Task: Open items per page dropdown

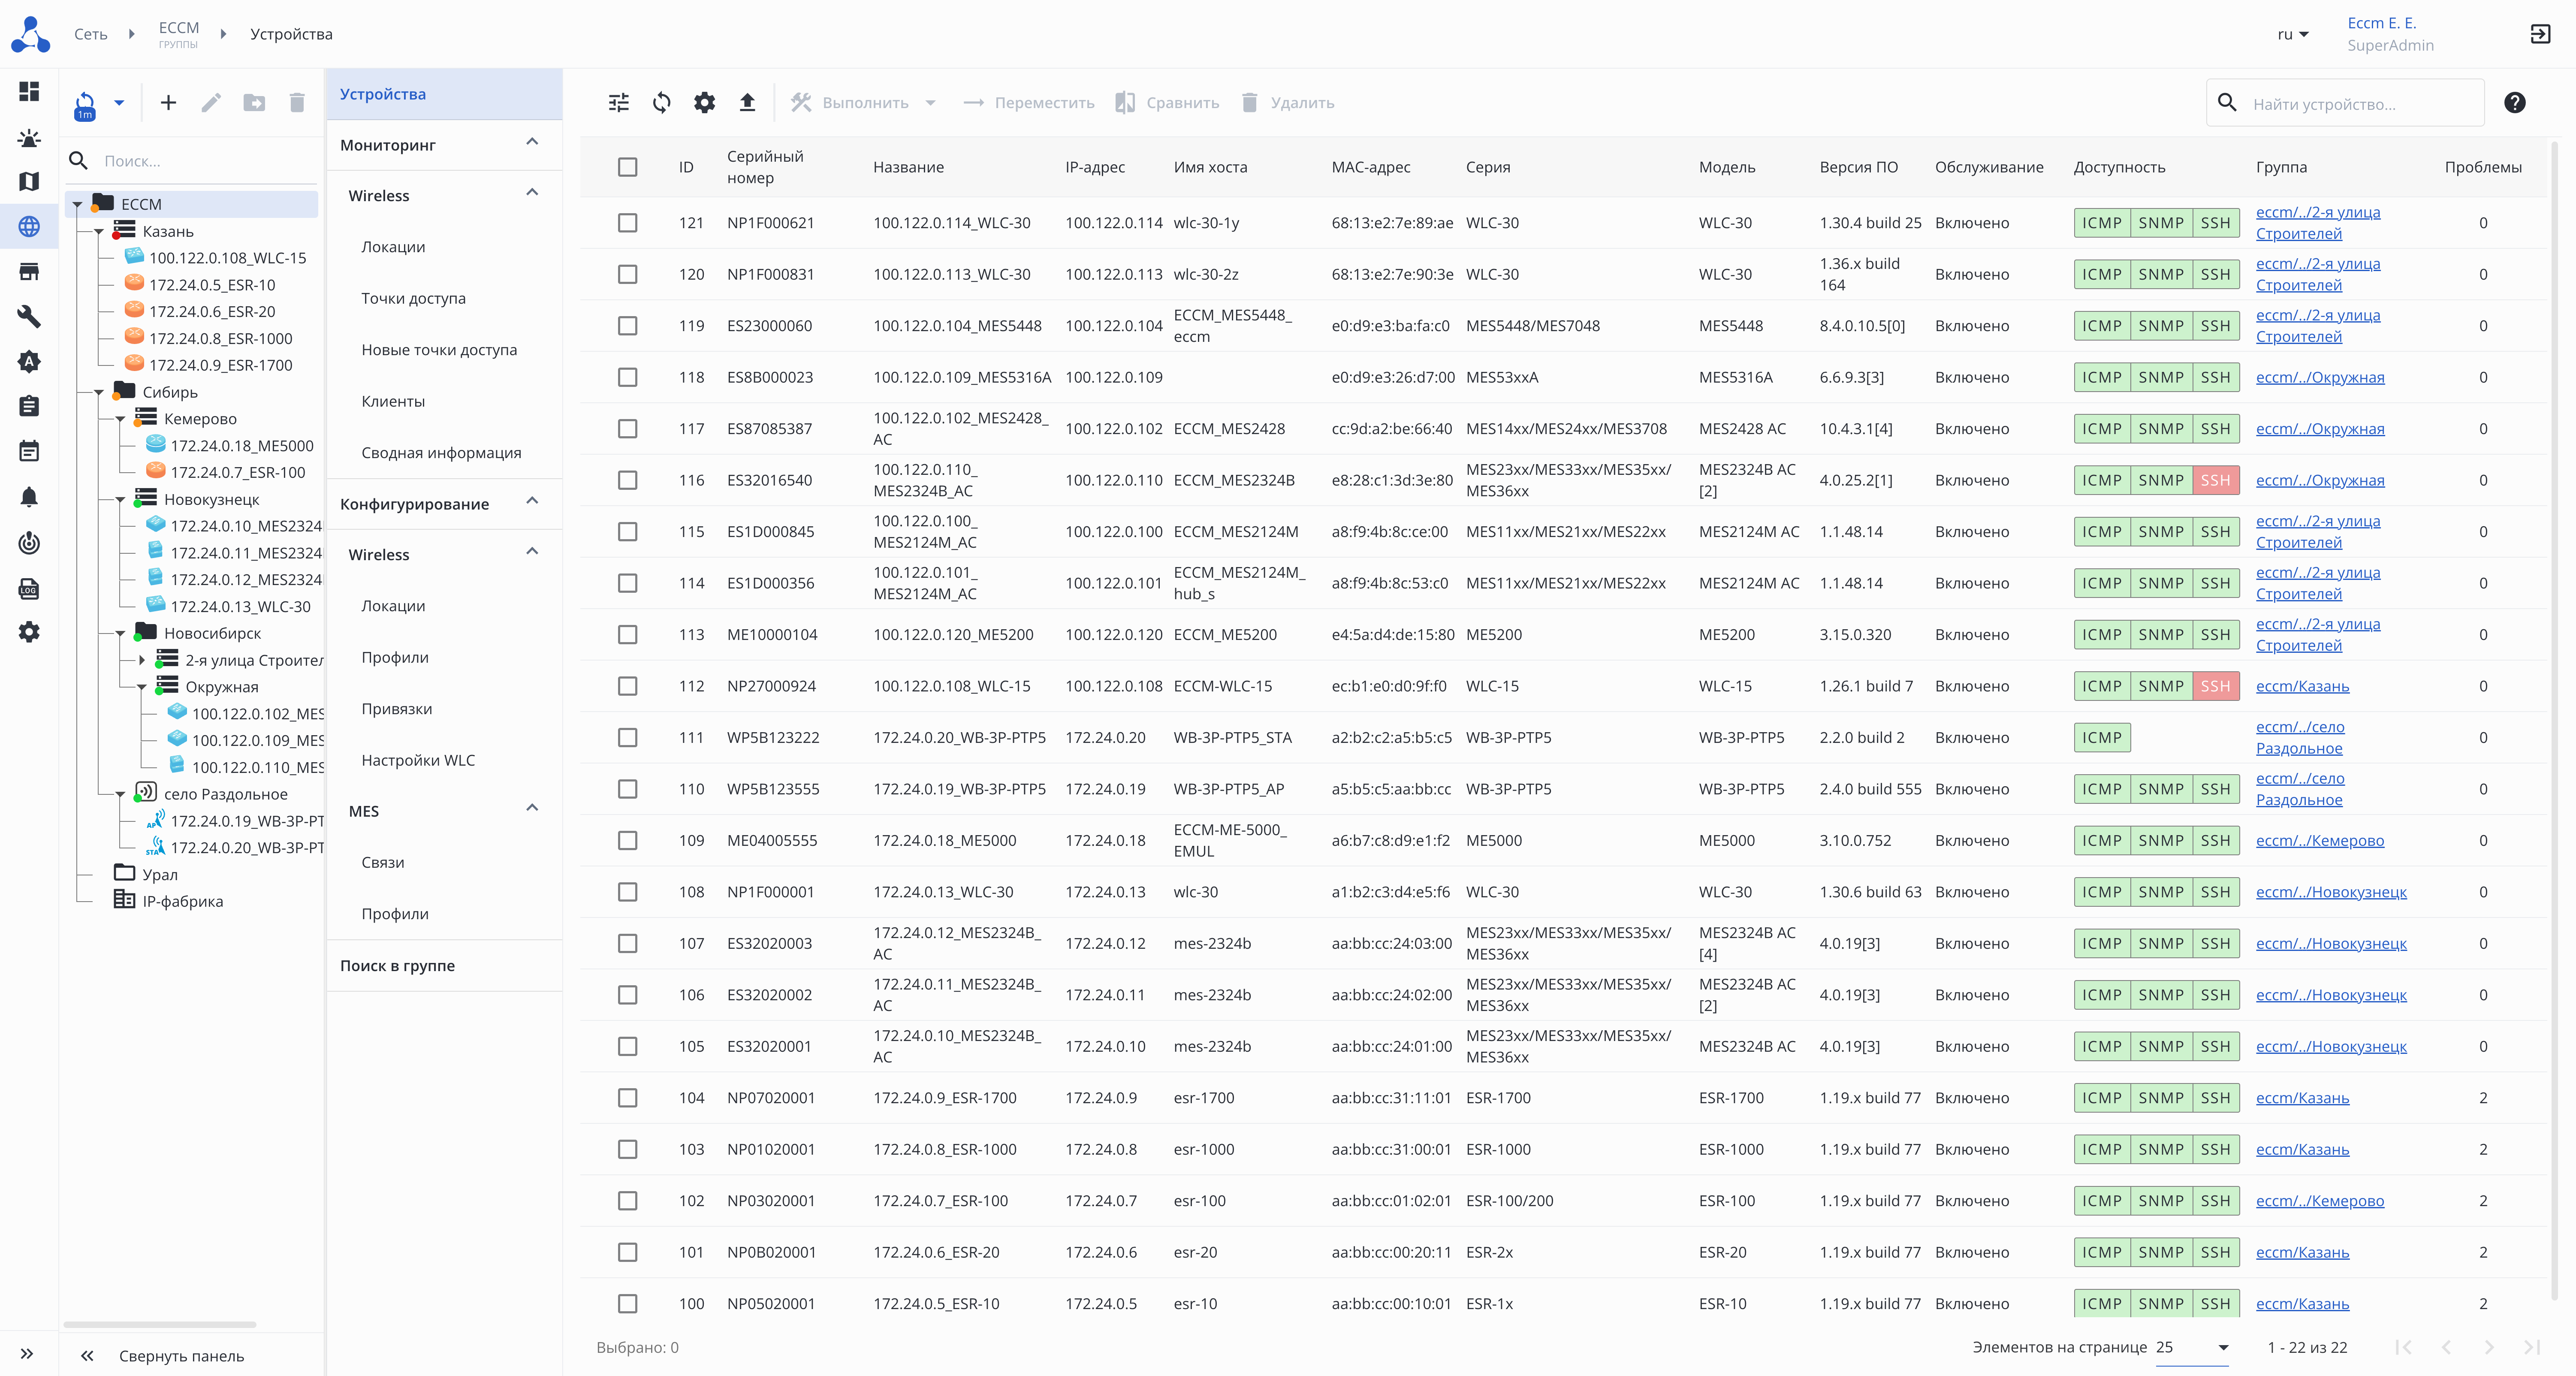Action: pyautogui.click(x=2192, y=1347)
